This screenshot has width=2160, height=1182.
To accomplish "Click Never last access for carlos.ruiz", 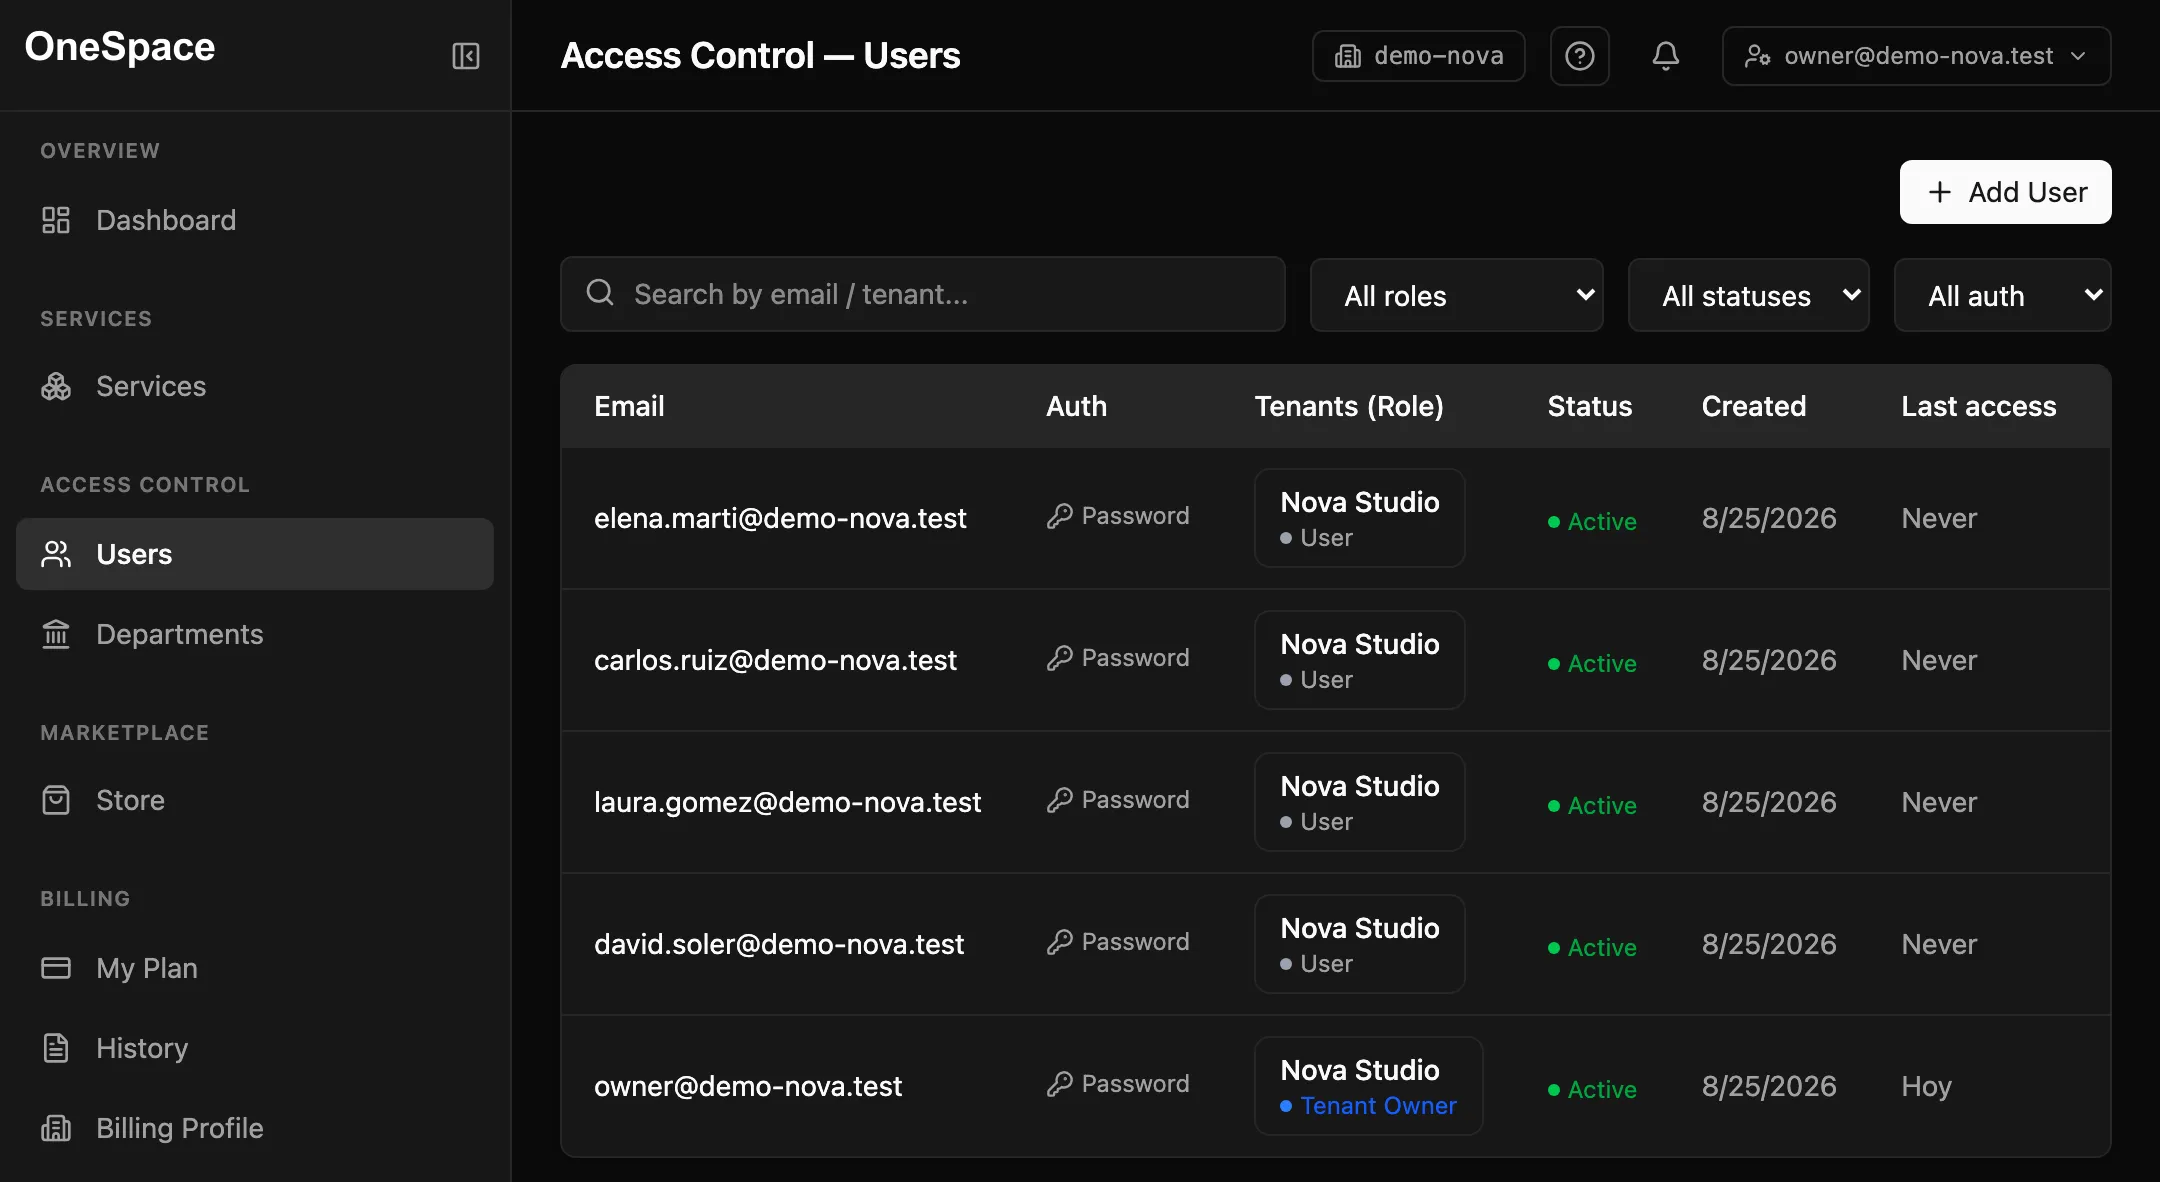I will (x=1939, y=660).
